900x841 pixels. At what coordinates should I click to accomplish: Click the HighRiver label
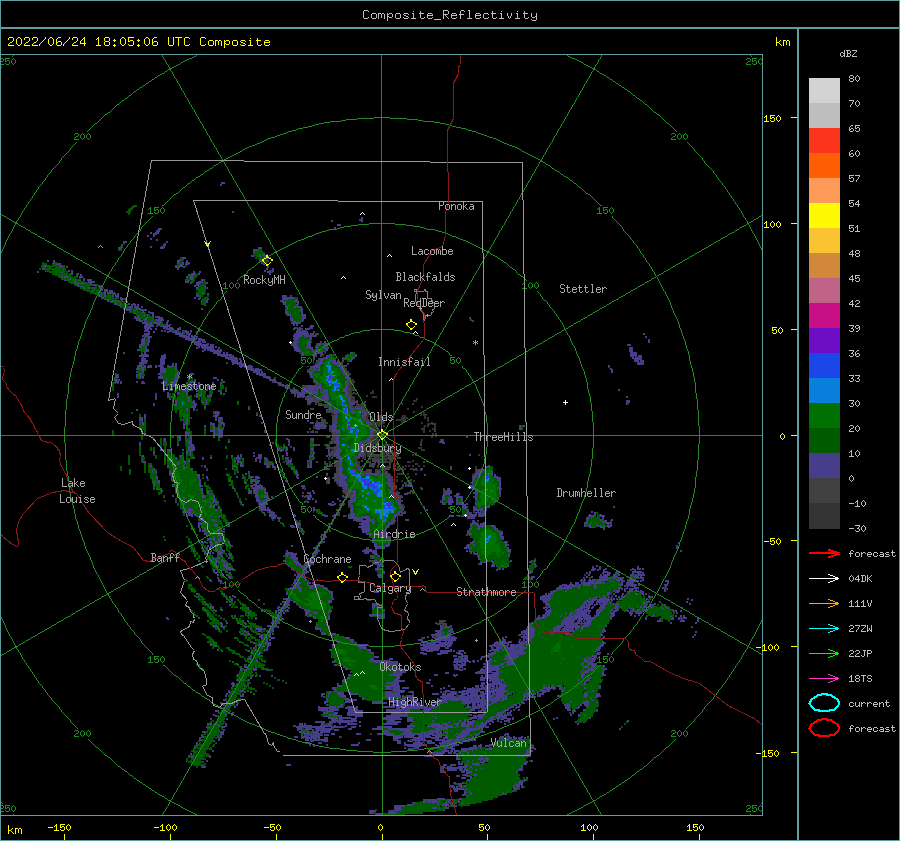(x=414, y=702)
